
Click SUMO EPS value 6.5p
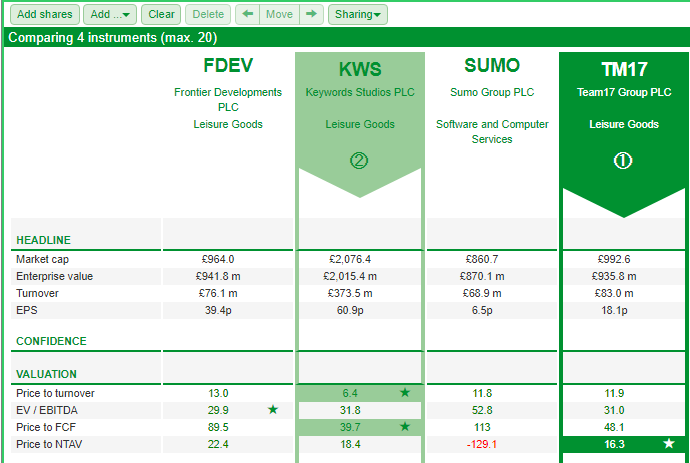click(x=482, y=310)
